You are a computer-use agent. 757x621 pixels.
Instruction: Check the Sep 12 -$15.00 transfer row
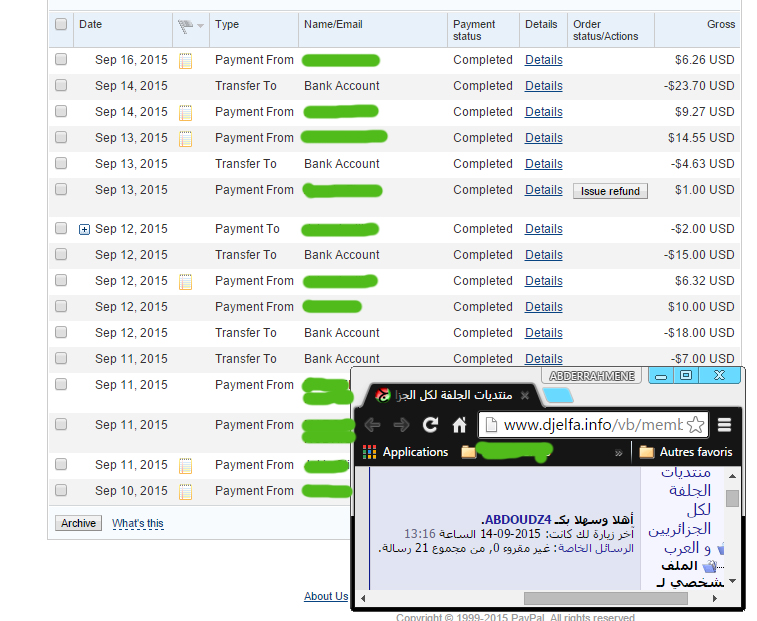61,254
